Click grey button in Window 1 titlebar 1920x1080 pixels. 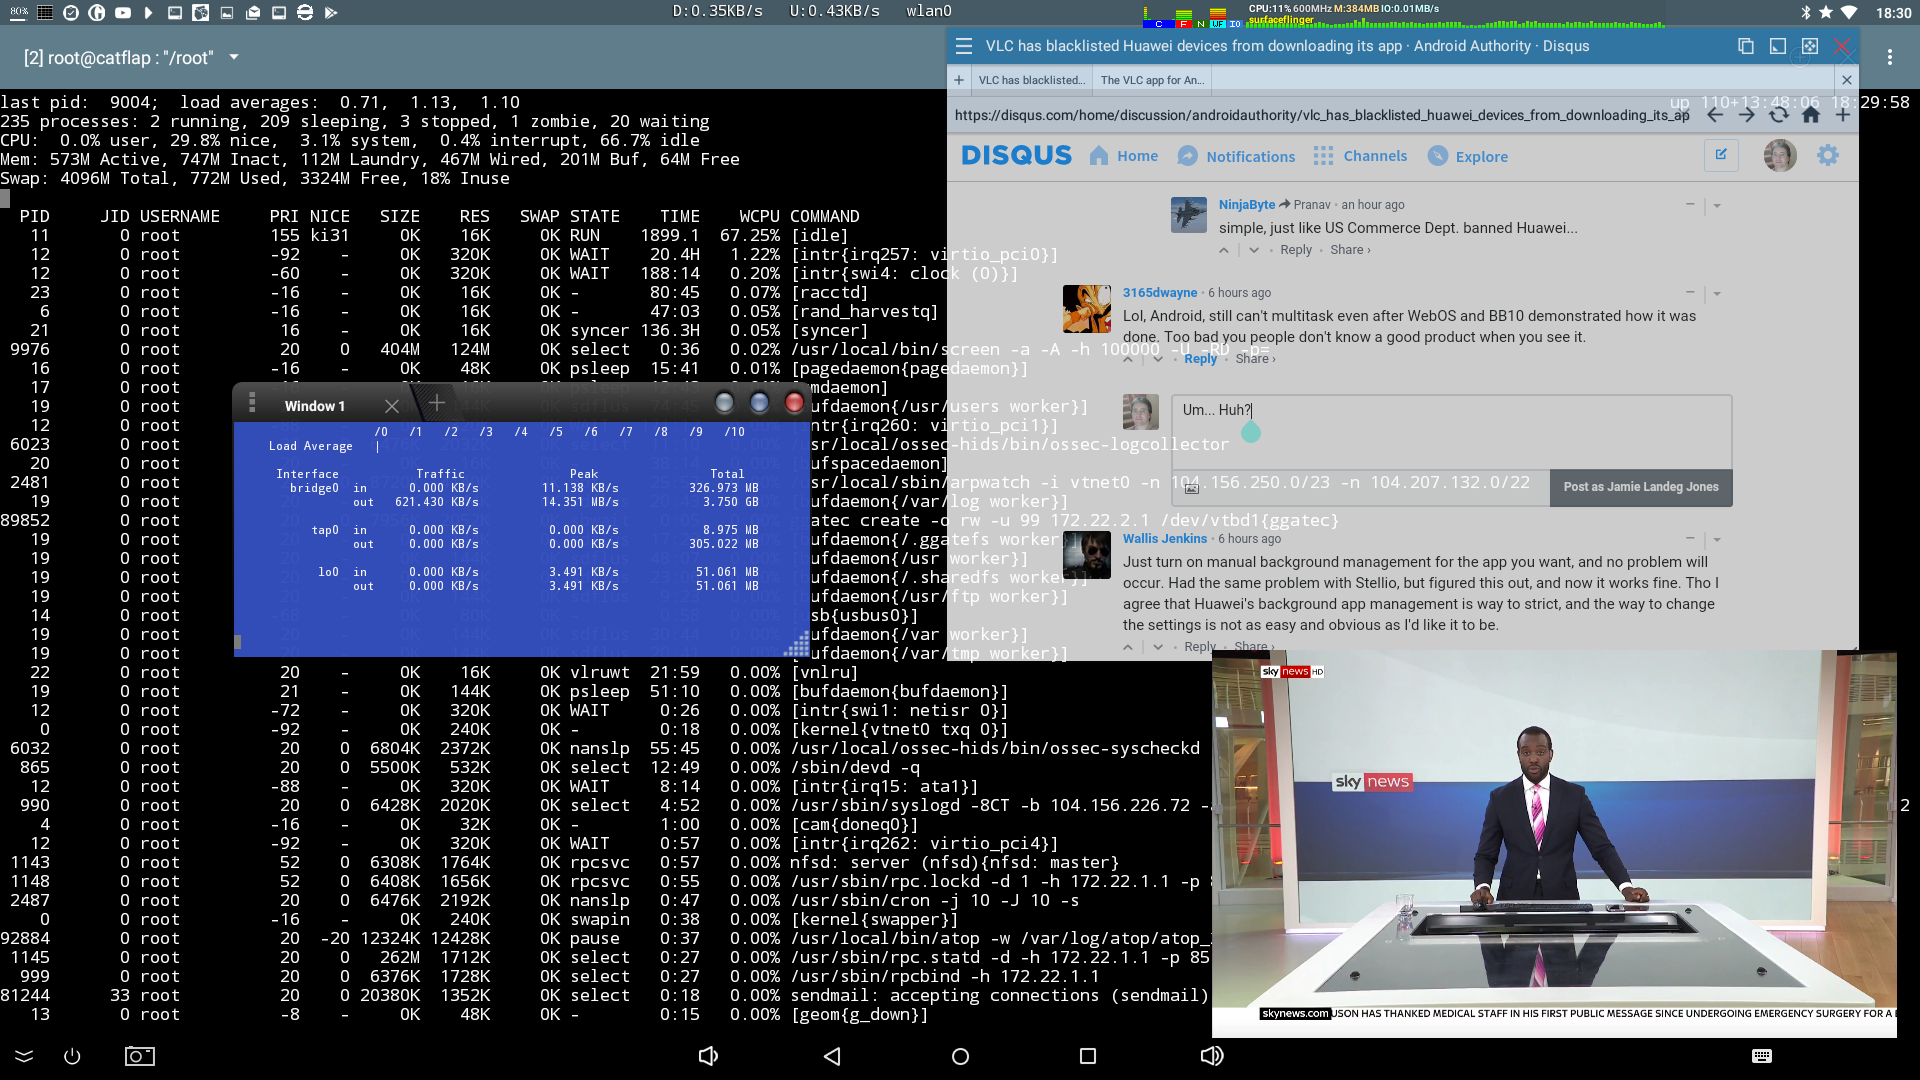click(x=725, y=403)
